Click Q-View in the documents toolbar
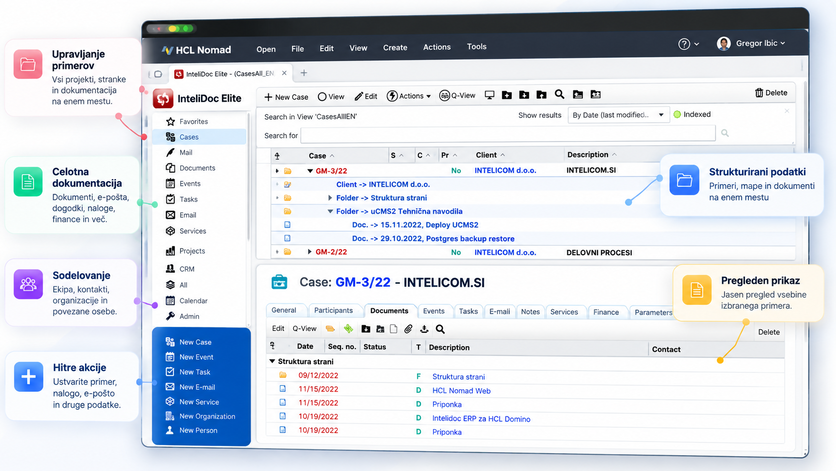Screen dimensions: 836x471 tap(304, 329)
